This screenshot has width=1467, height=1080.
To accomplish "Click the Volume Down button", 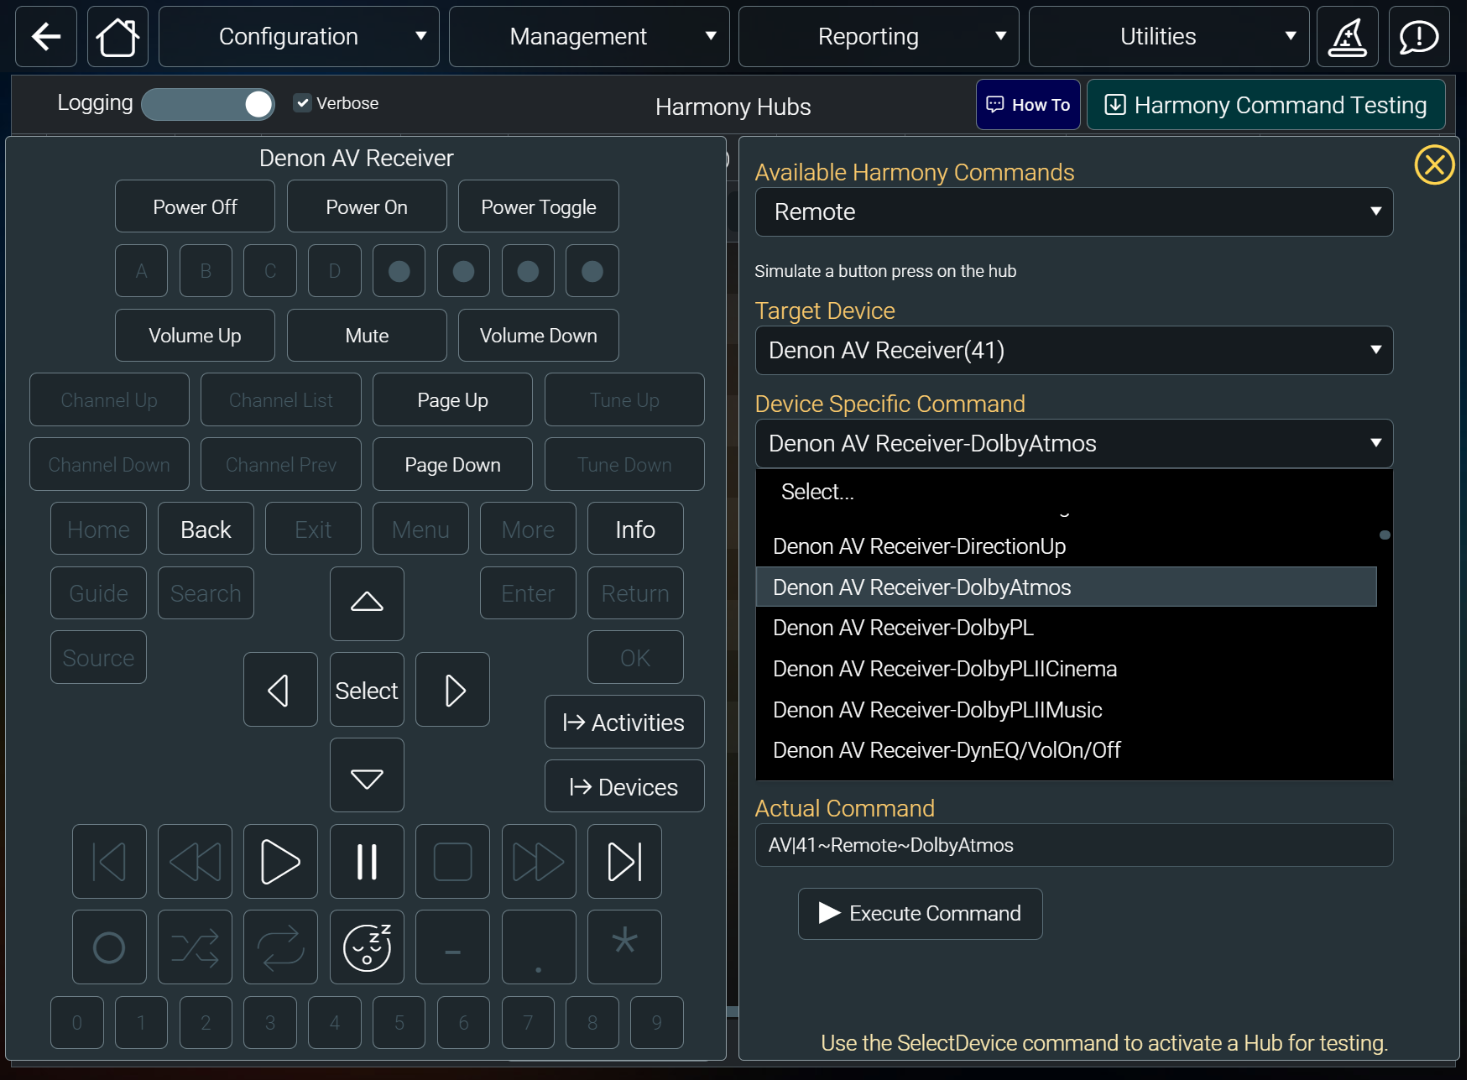I will pyautogui.click(x=538, y=336).
